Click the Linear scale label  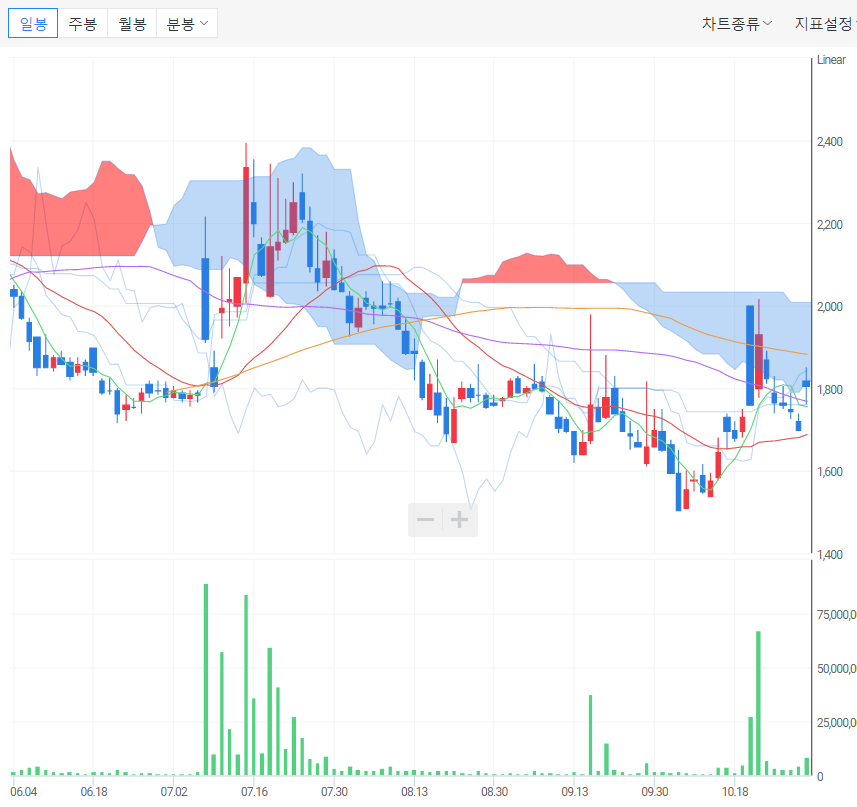click(831, 60)
